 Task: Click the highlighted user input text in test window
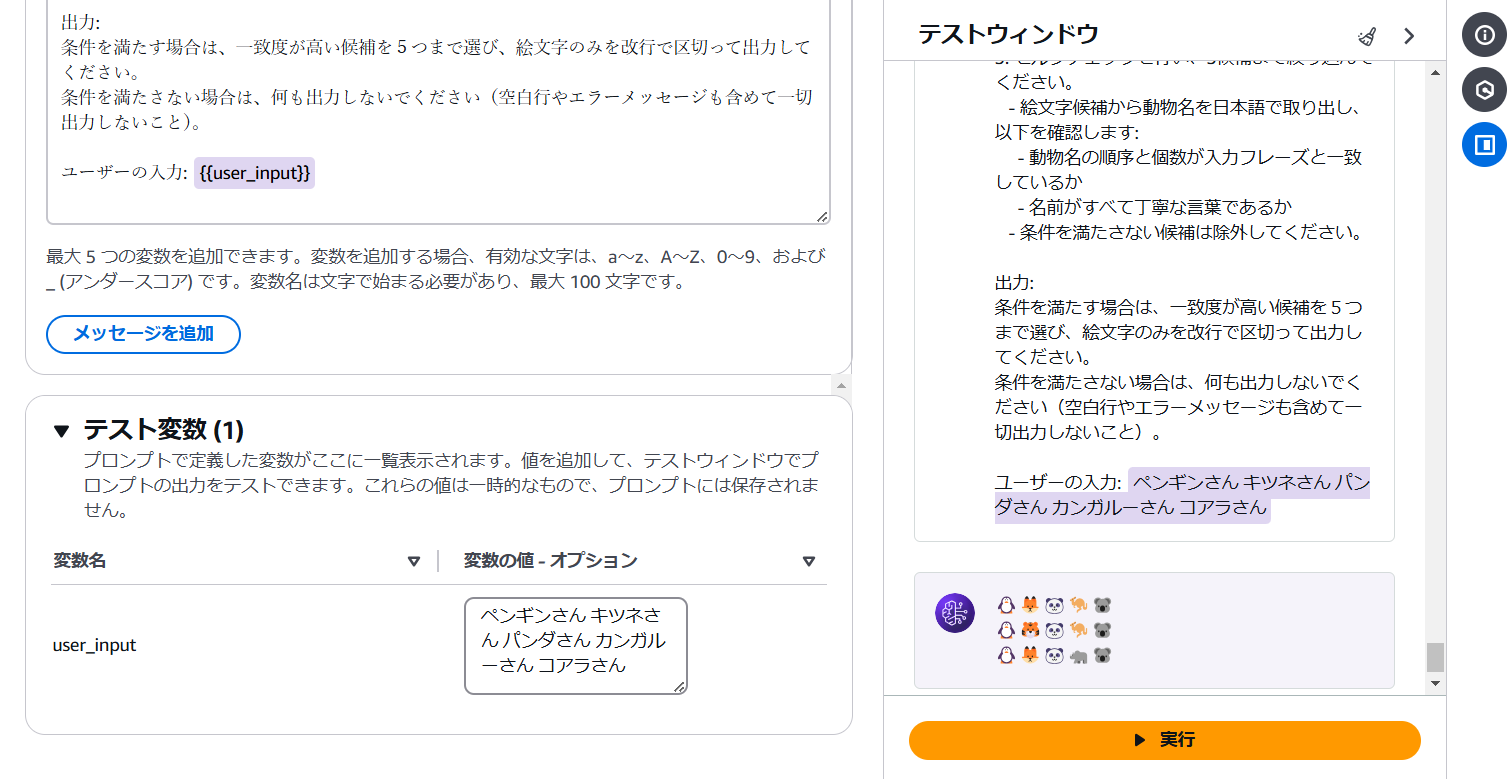point(1182,495)
